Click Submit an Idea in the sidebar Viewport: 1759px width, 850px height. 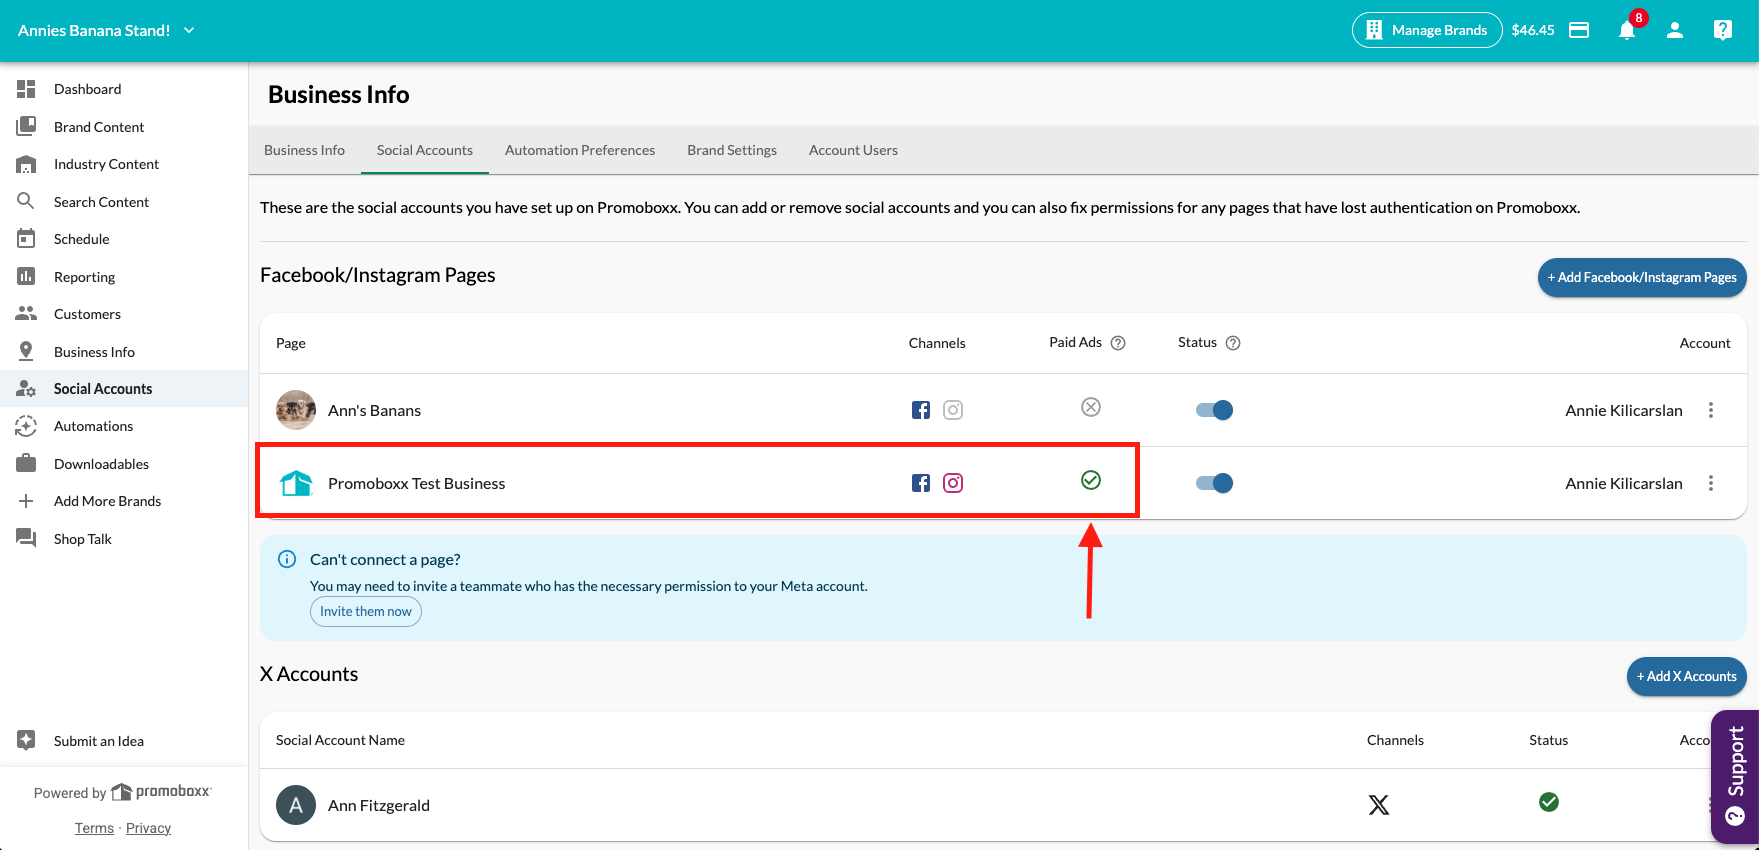(124, 741)
